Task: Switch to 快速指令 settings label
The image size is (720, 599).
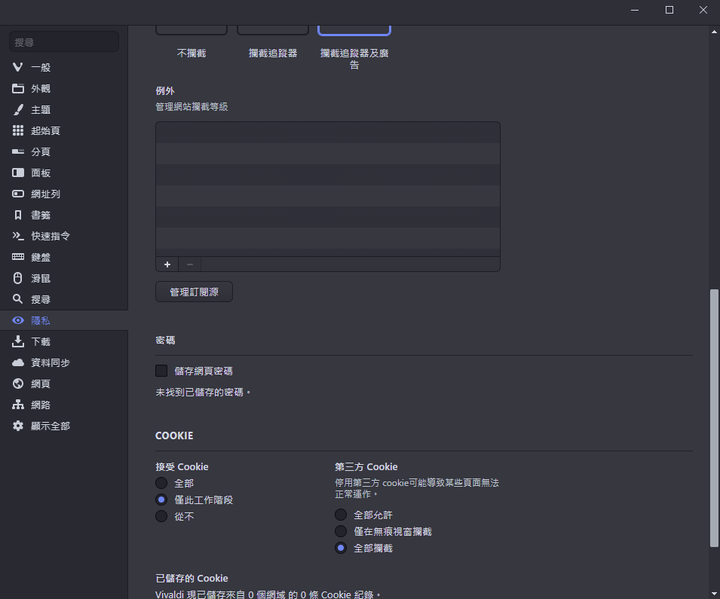Action: coord(51,236)
